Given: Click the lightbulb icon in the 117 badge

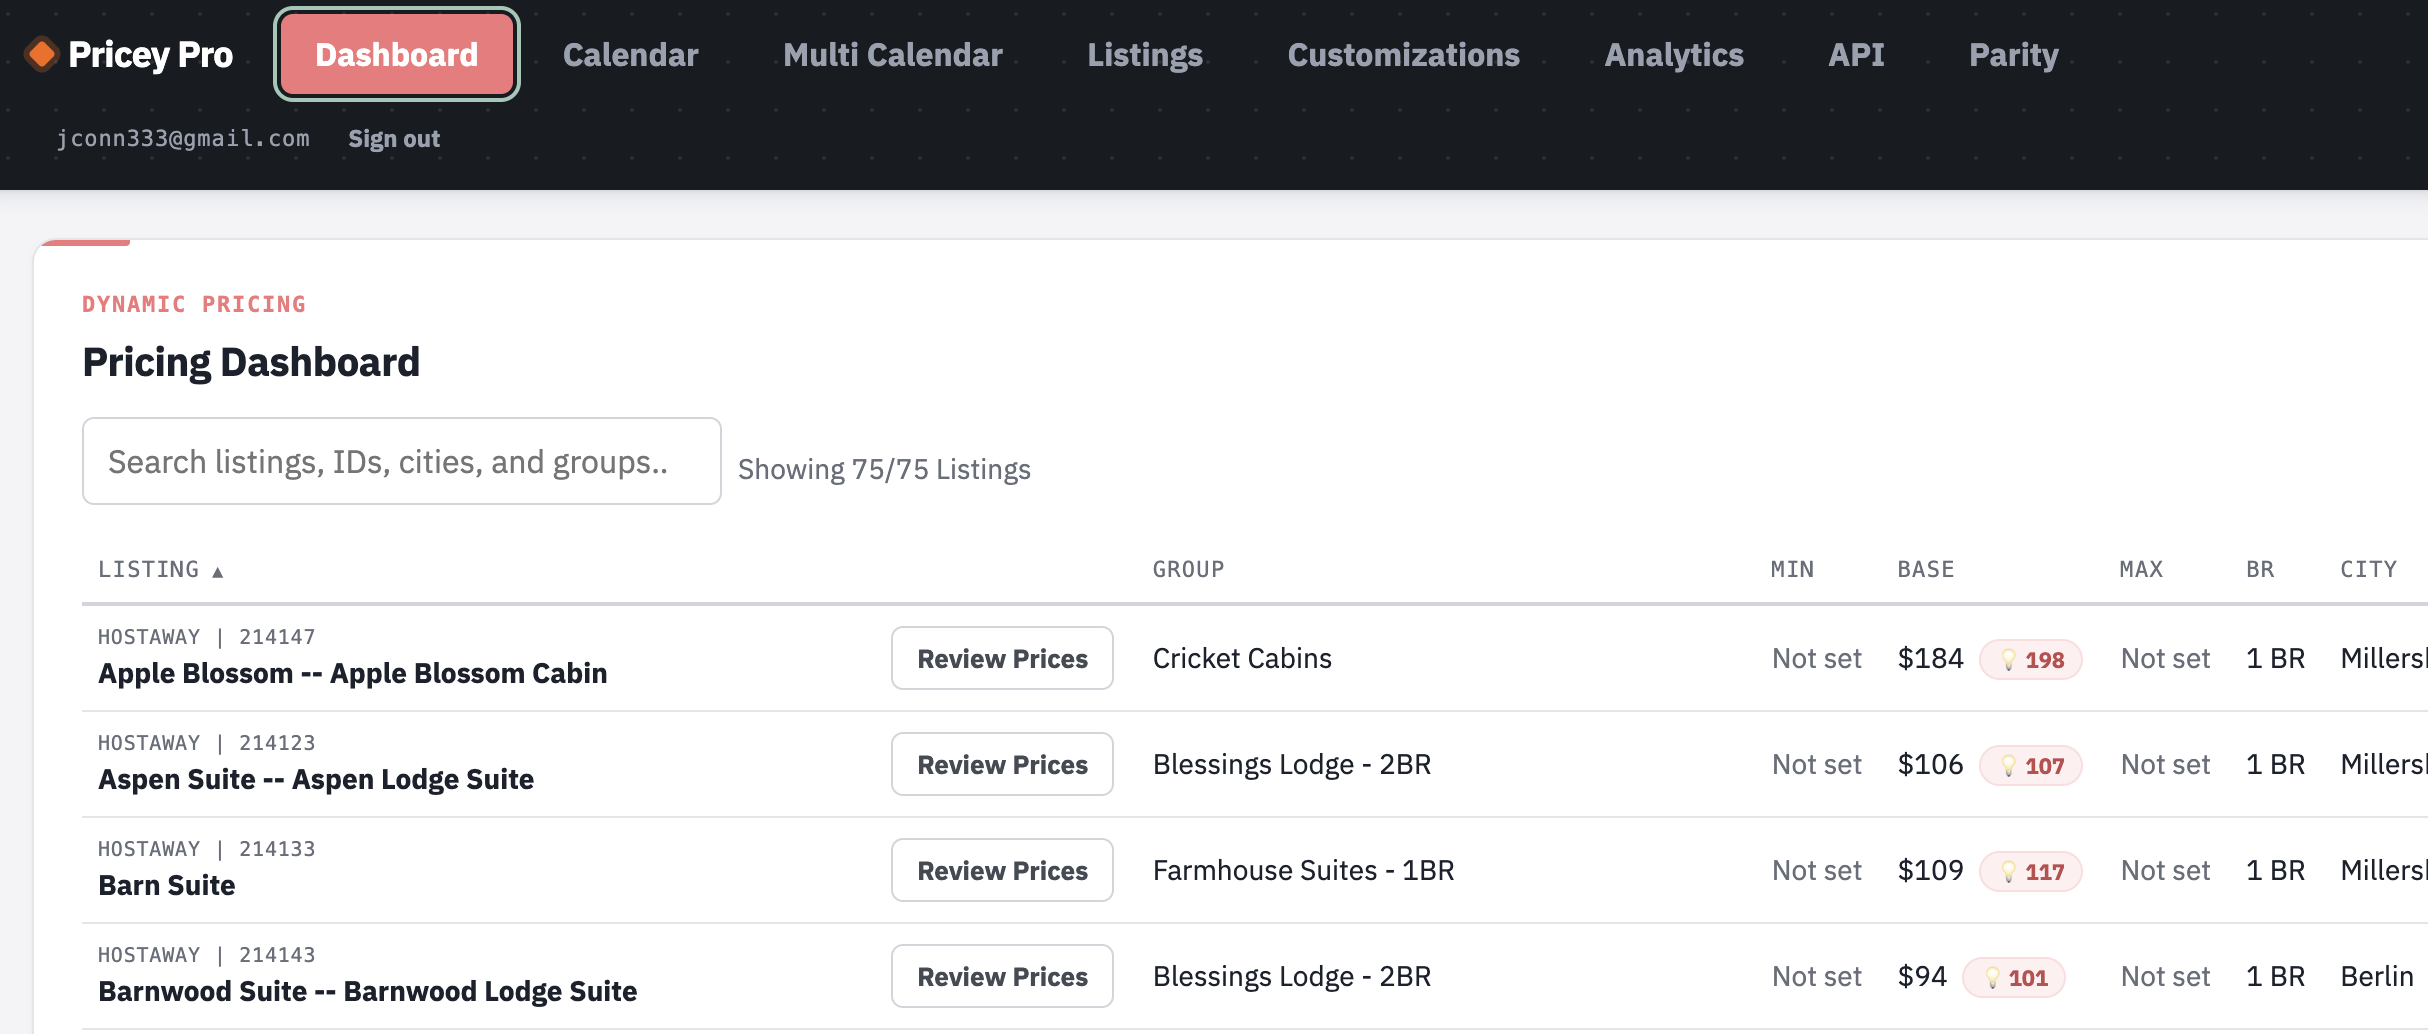Looking at the screenshot, I should [2008, 872].
